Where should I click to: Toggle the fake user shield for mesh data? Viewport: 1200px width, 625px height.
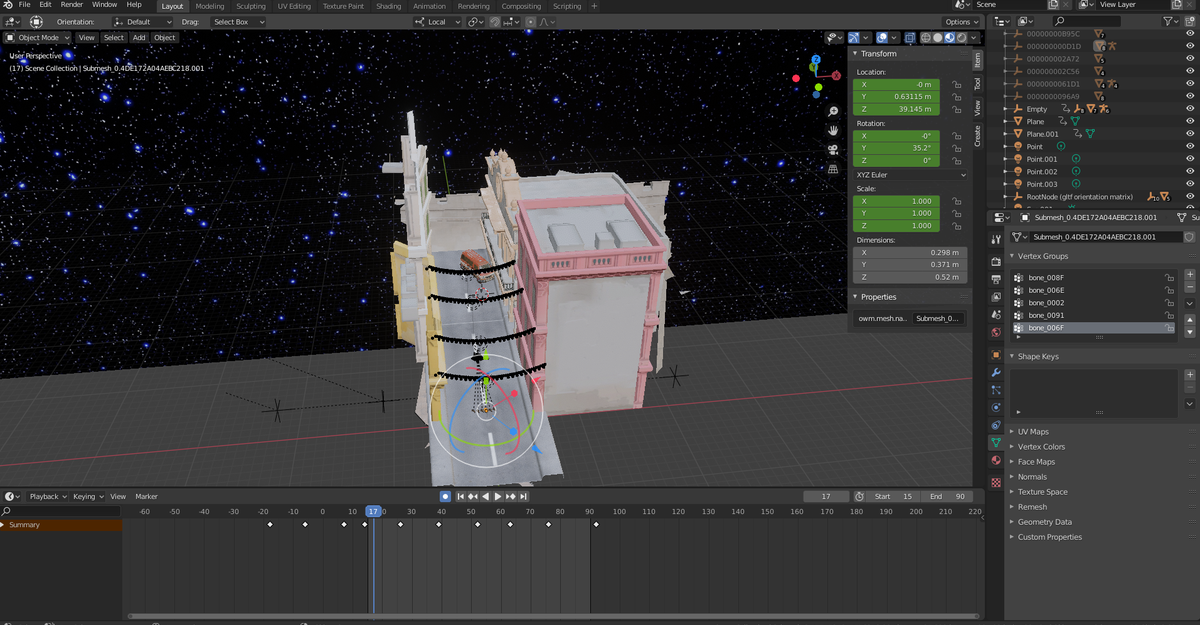tap(1189, 237)
